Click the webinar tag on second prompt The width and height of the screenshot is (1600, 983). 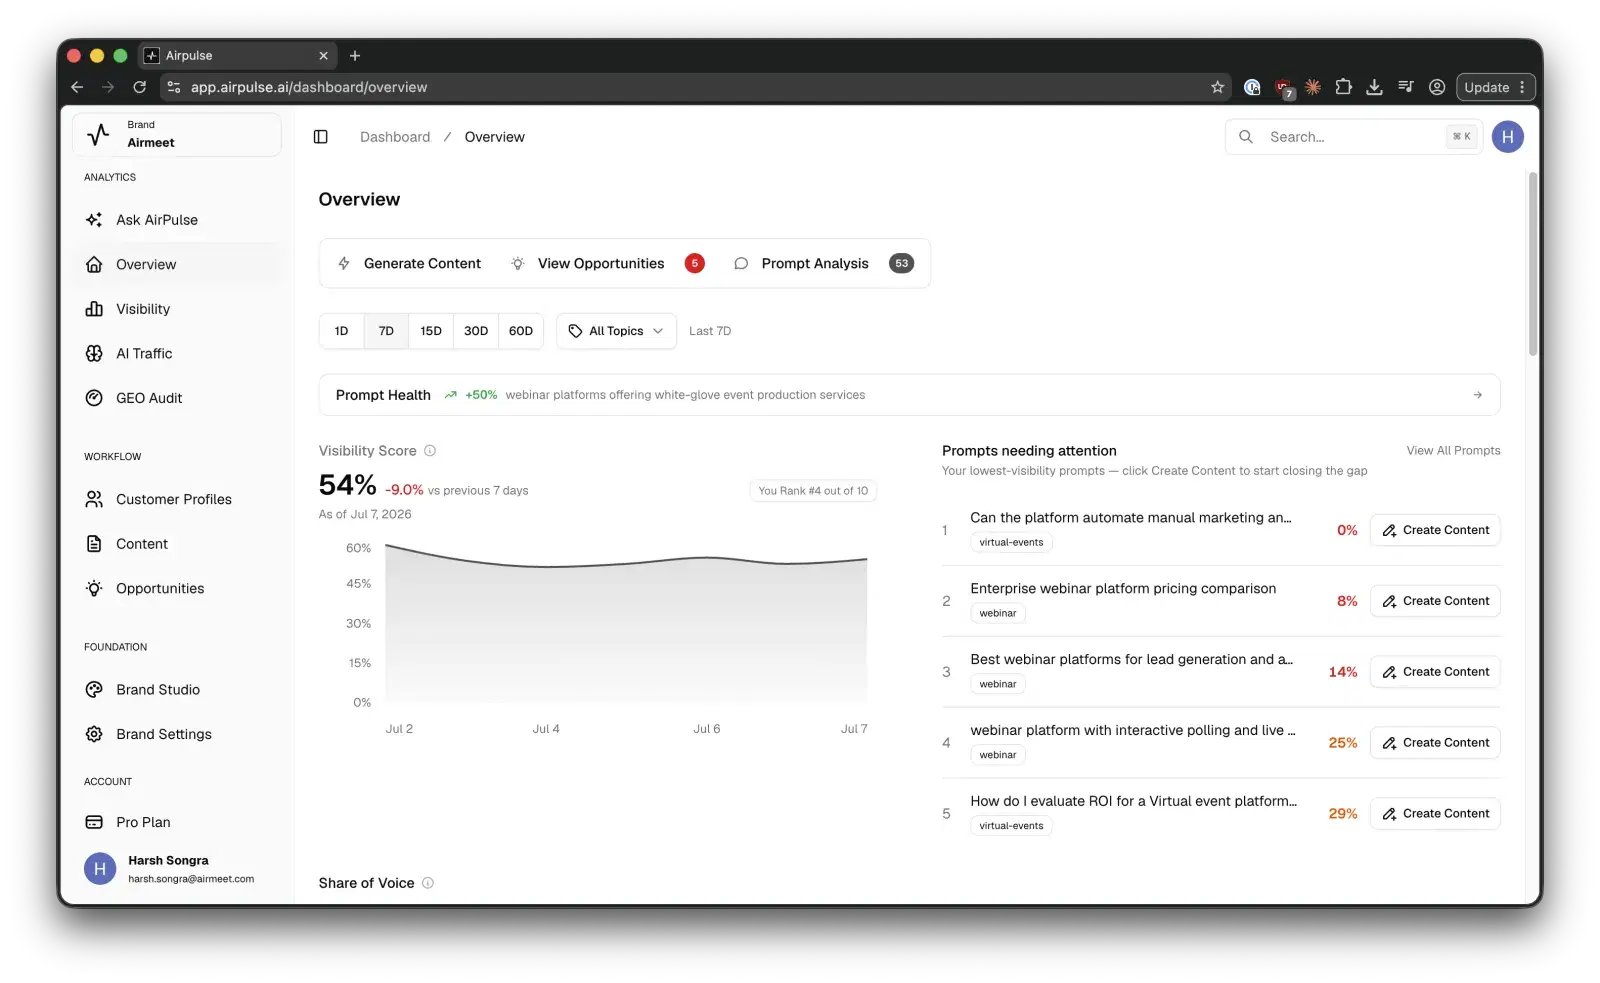click(998, 614)
